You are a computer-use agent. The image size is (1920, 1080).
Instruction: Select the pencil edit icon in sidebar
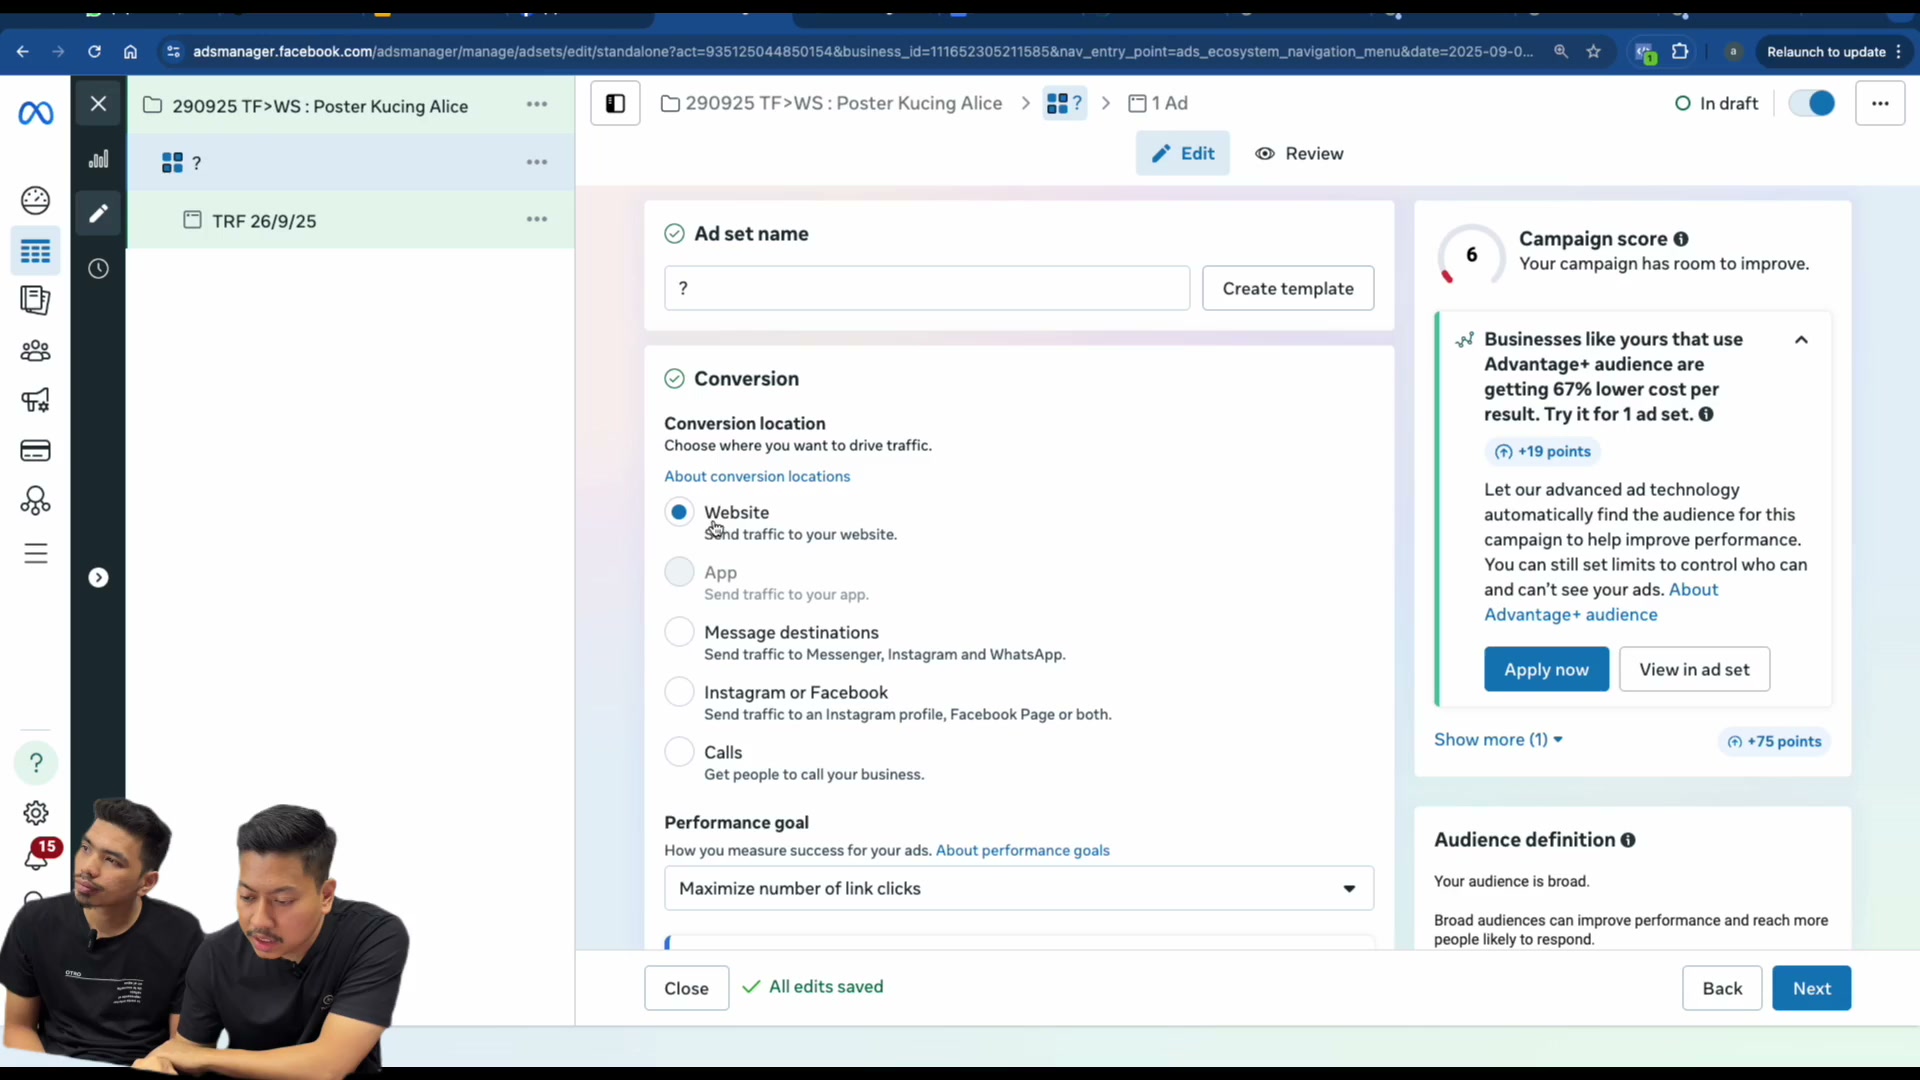(x=98, y=213)
